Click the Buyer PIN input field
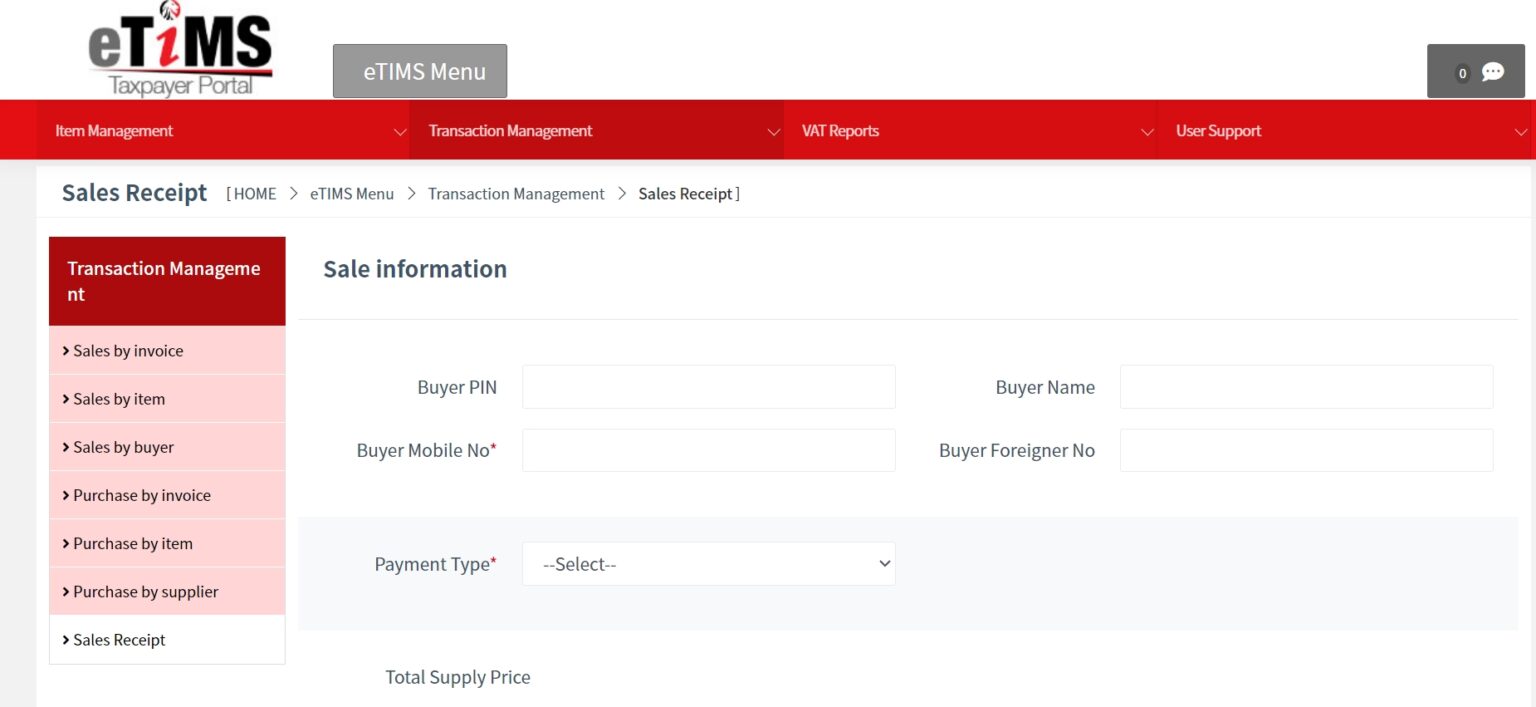 [x=708, y=387]
